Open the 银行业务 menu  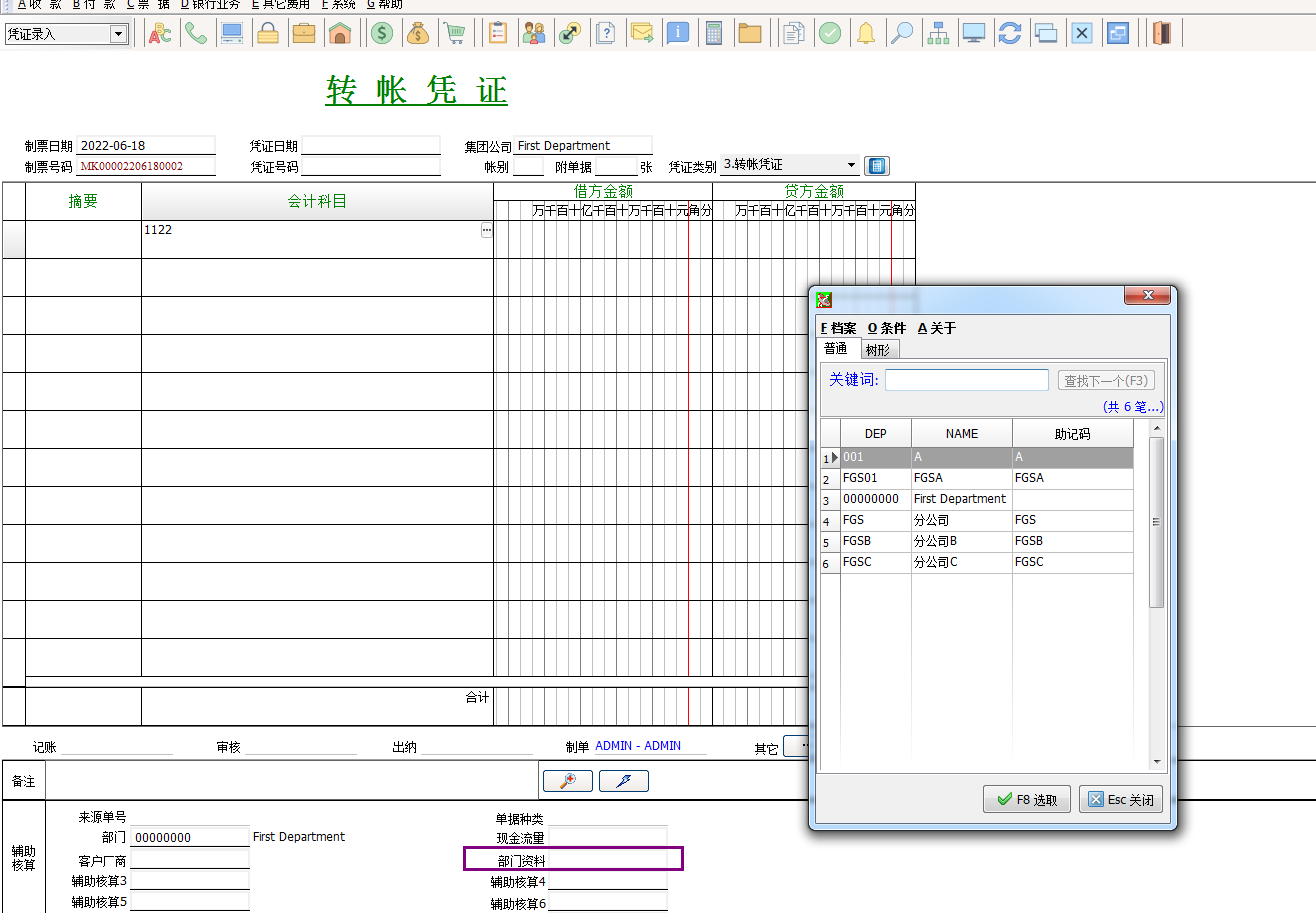(x=211, y=4)
